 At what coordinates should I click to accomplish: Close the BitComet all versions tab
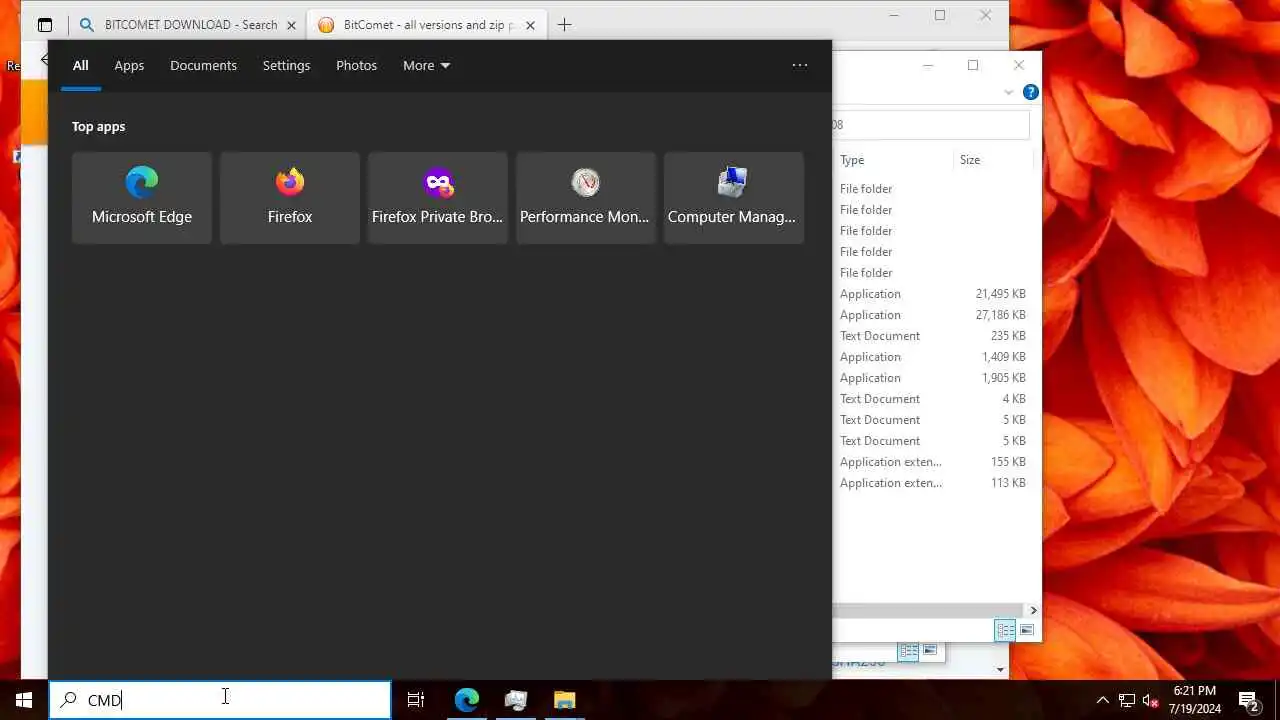pyautogui.click(x=530, y=25)
